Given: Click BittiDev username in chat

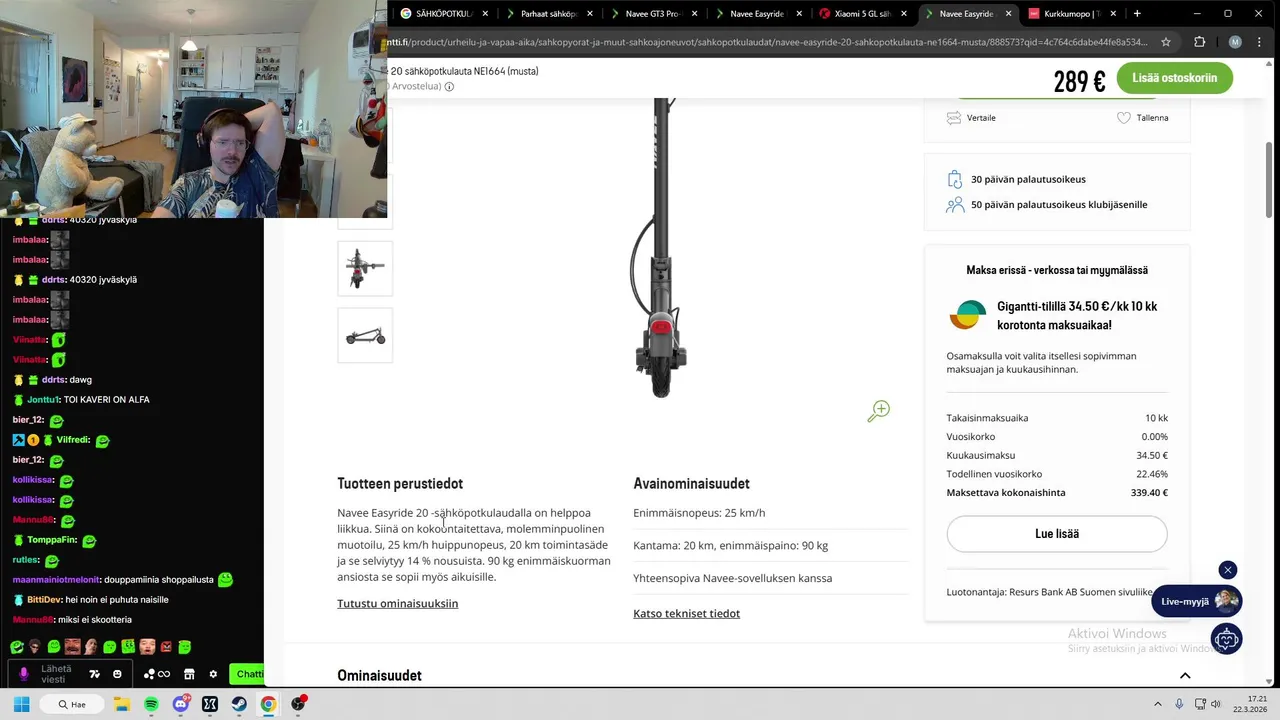Looking at the screenshot, I should coord(43,600).
